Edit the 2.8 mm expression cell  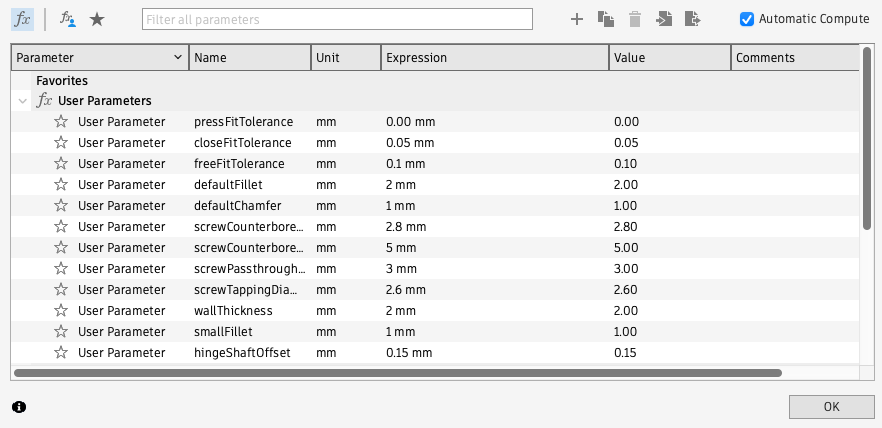click(x=495, y=227)
